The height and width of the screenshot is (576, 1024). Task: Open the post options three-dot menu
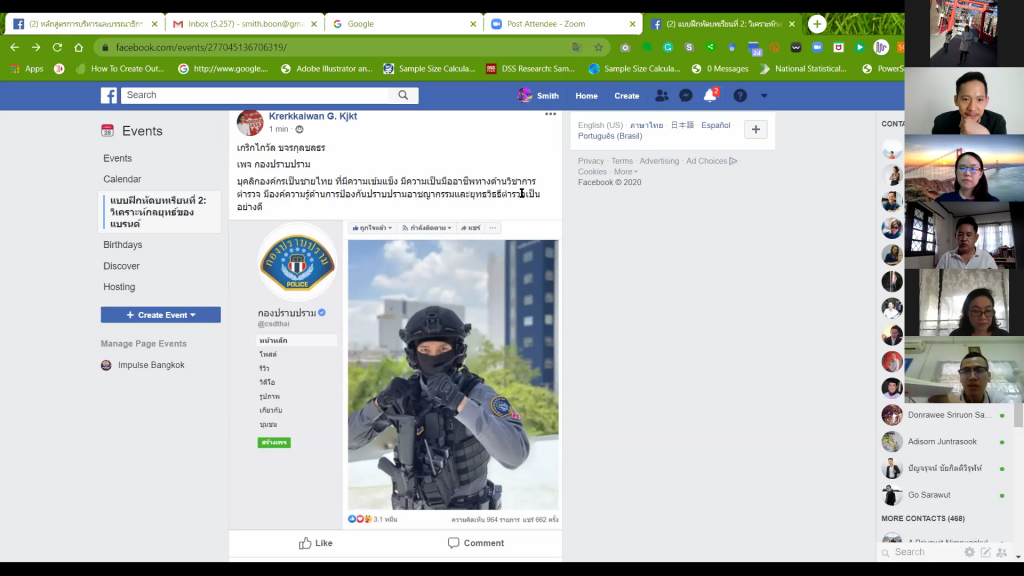click(x=551, y=114)
